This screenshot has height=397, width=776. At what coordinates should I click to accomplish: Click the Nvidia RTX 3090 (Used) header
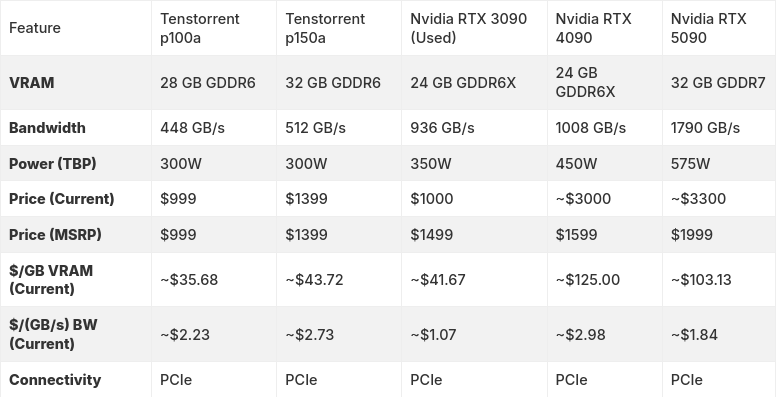click(468, 28)
